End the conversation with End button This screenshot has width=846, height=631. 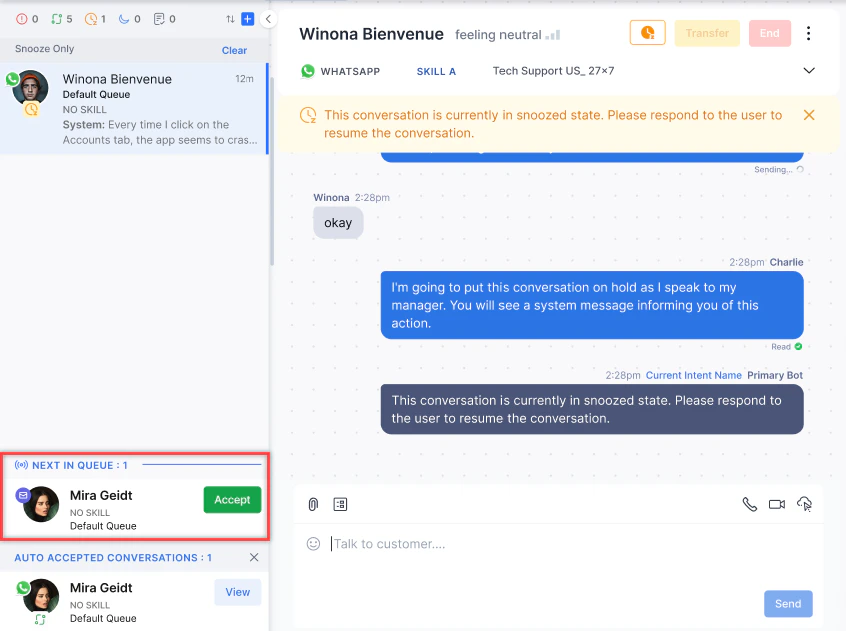(x=769, y=33)
